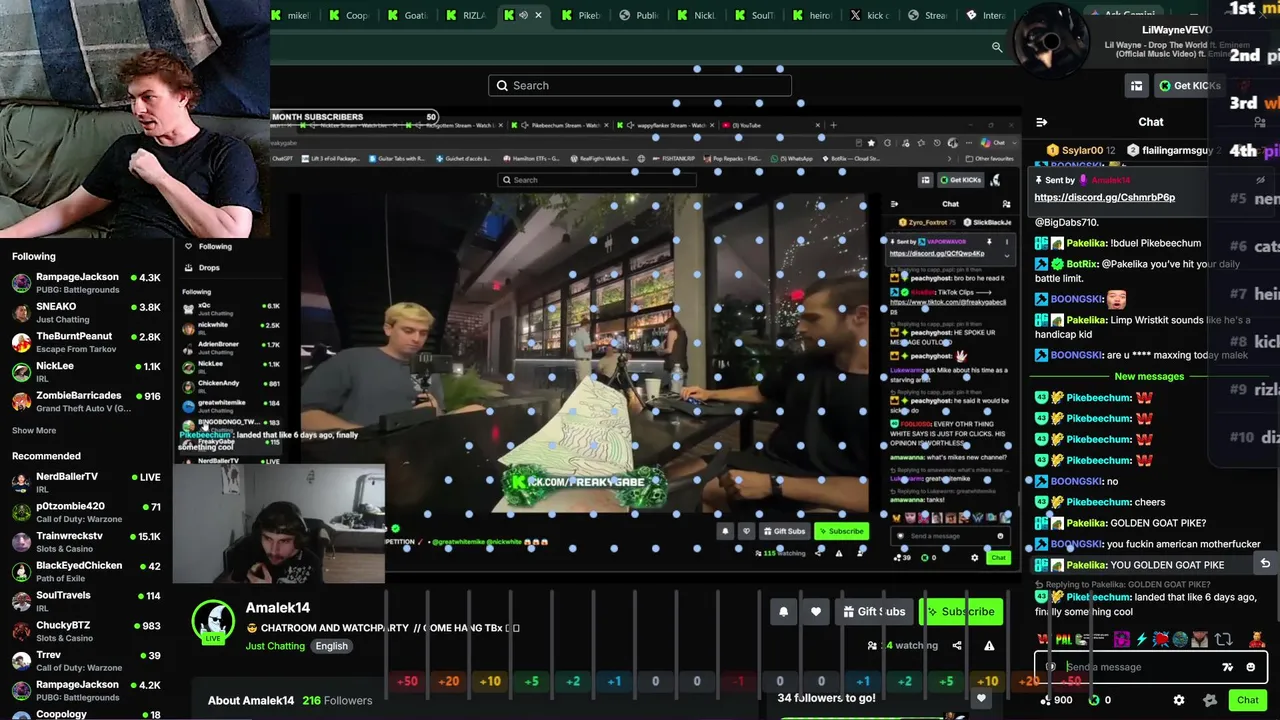
Task: Click the heart icon beside followers goal
Action: pyautogui.click(x=981, y=698)
